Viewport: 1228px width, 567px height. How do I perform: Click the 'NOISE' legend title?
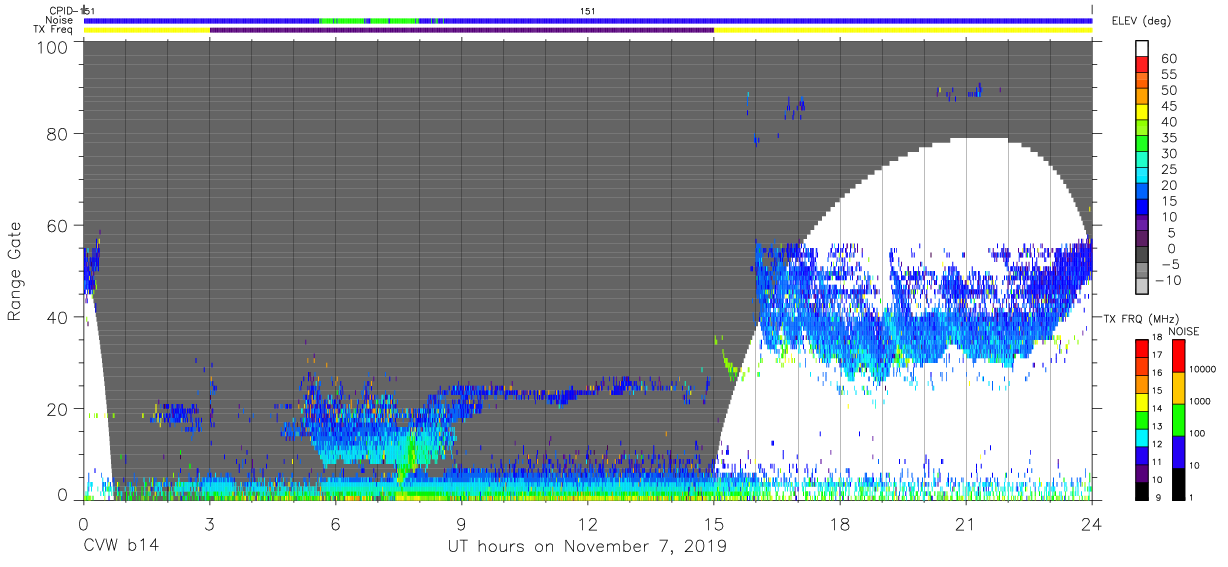pos(1183,331)
